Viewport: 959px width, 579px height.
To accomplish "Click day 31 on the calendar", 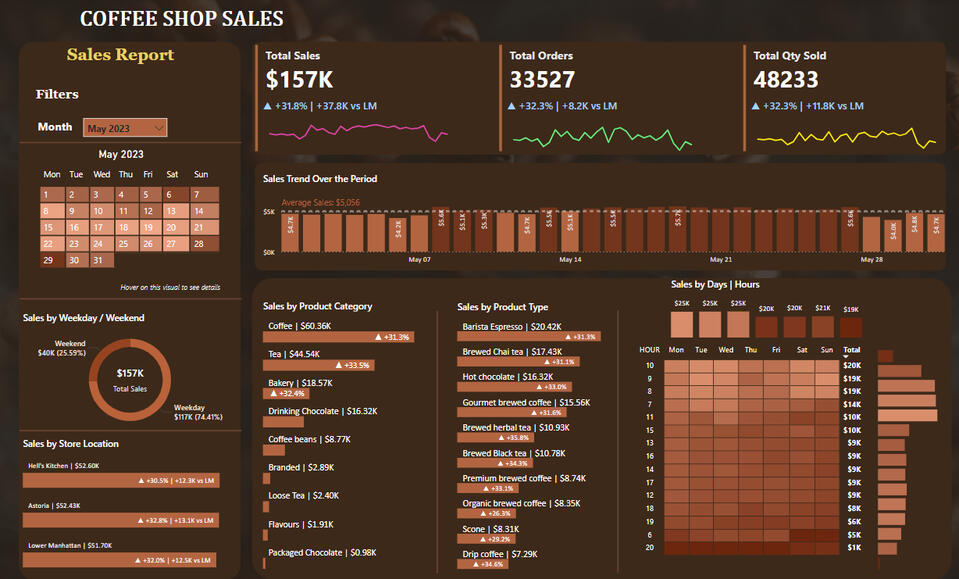I will pos(100,260).
